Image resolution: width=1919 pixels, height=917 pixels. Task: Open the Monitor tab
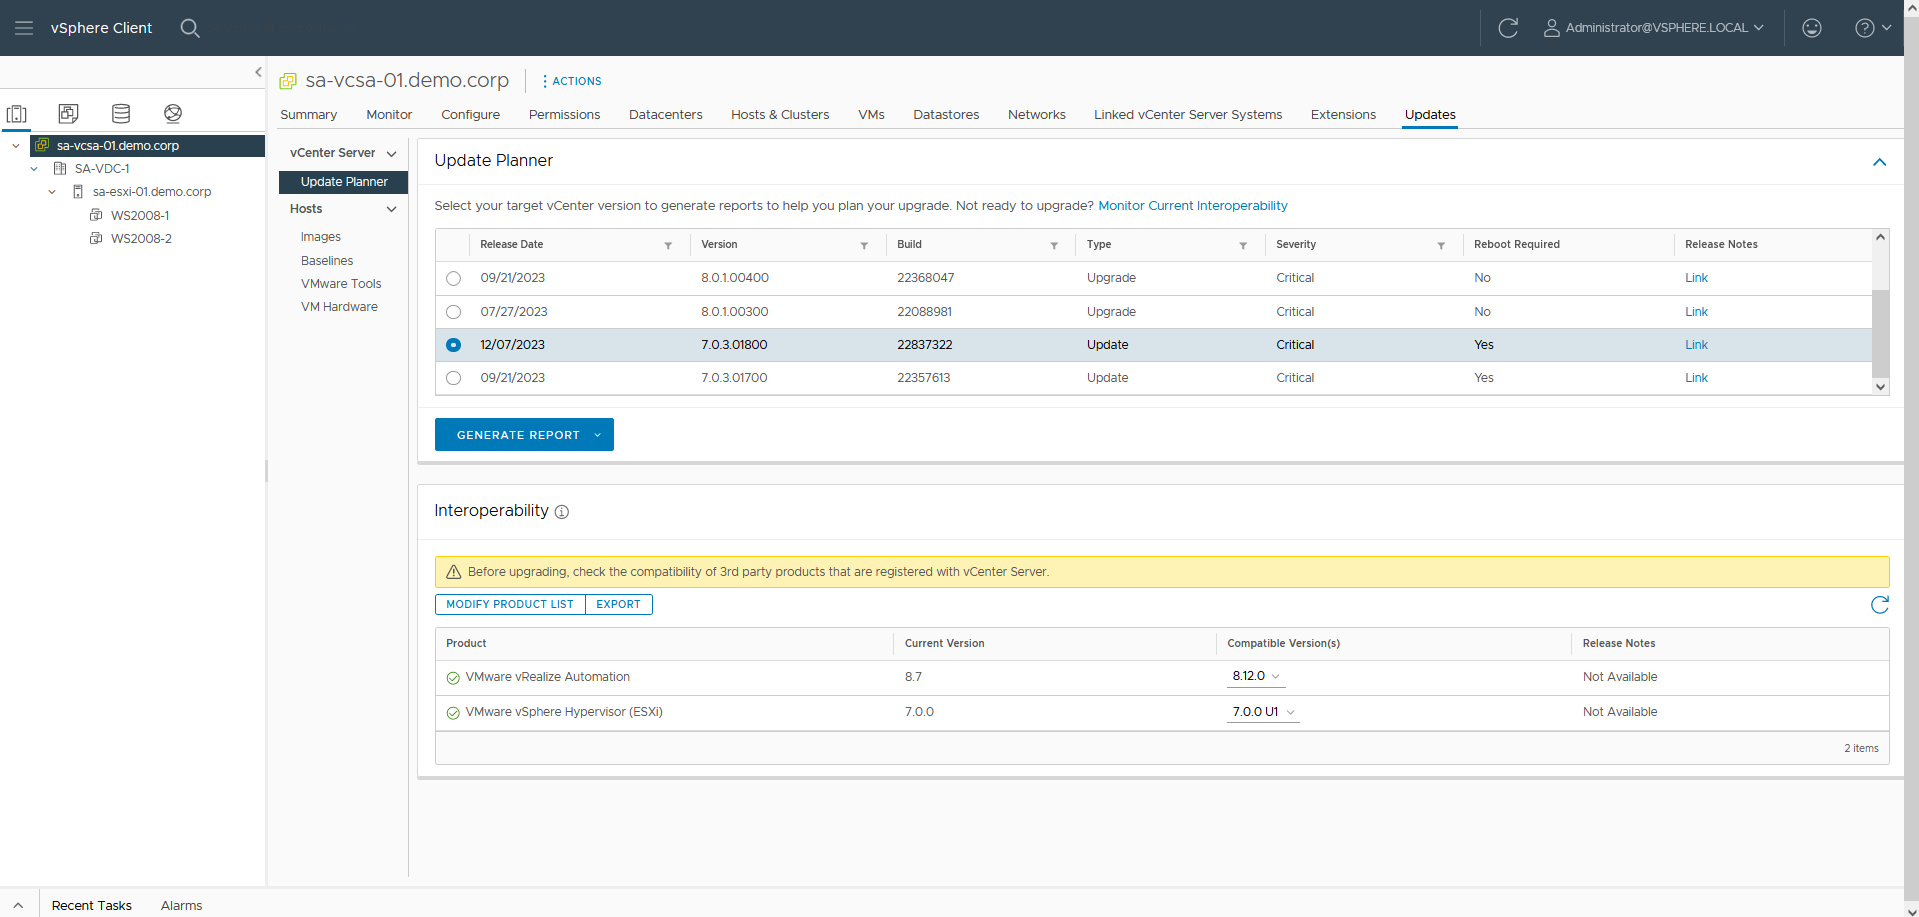[x=389, y=115]
